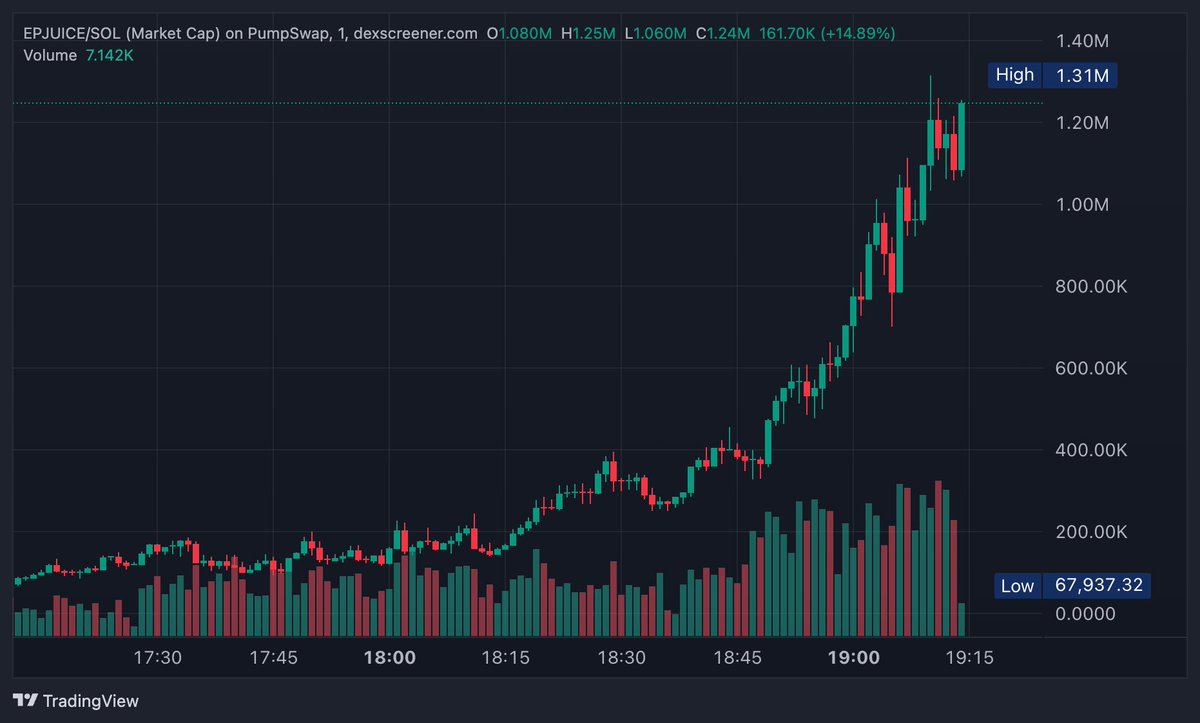
Task: Click the 19:00 time axis label
Action: [x=854, y=658]
